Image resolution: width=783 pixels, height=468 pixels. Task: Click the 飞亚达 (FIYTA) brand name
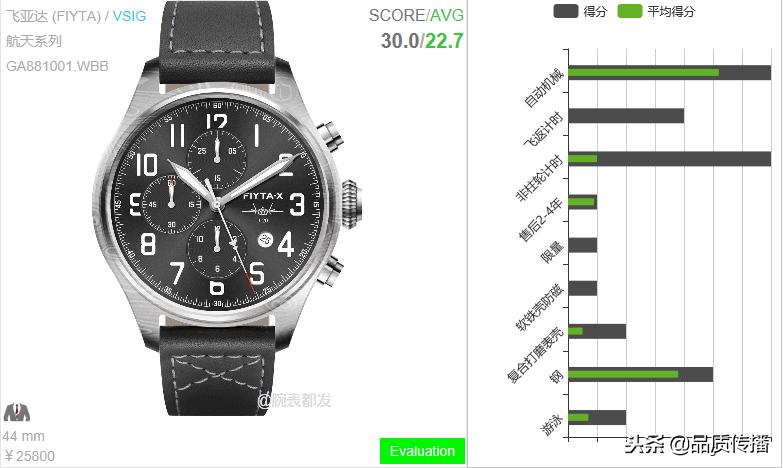(x=53, y=16)
